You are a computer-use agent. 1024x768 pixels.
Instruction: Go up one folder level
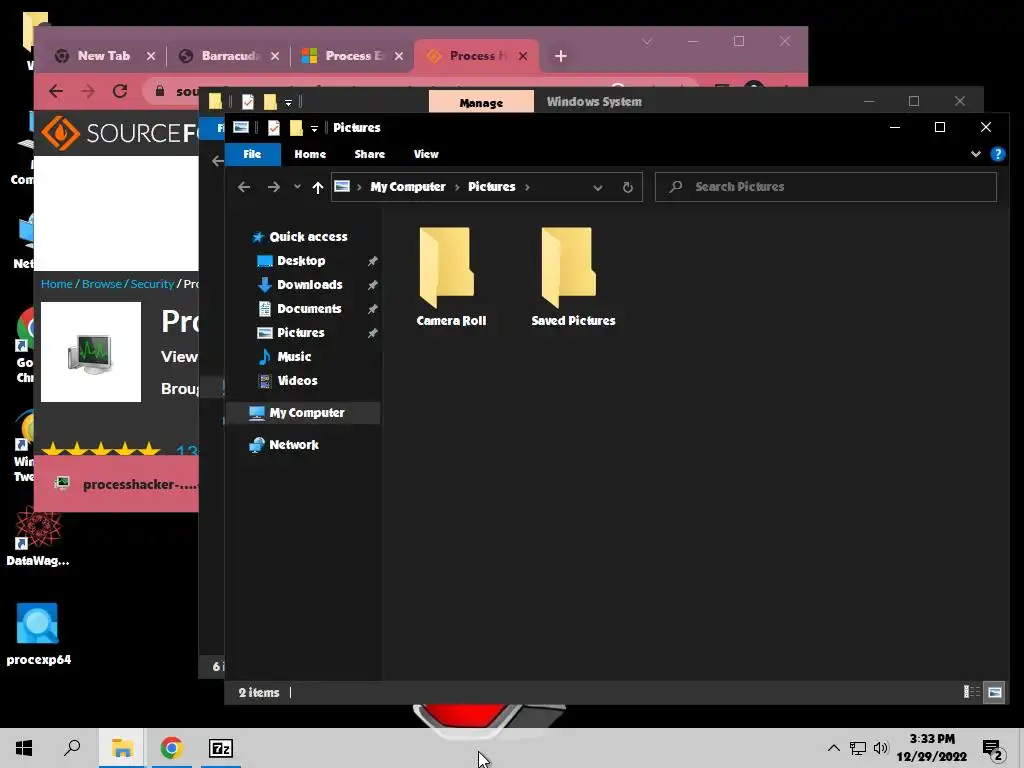(317, 187)
